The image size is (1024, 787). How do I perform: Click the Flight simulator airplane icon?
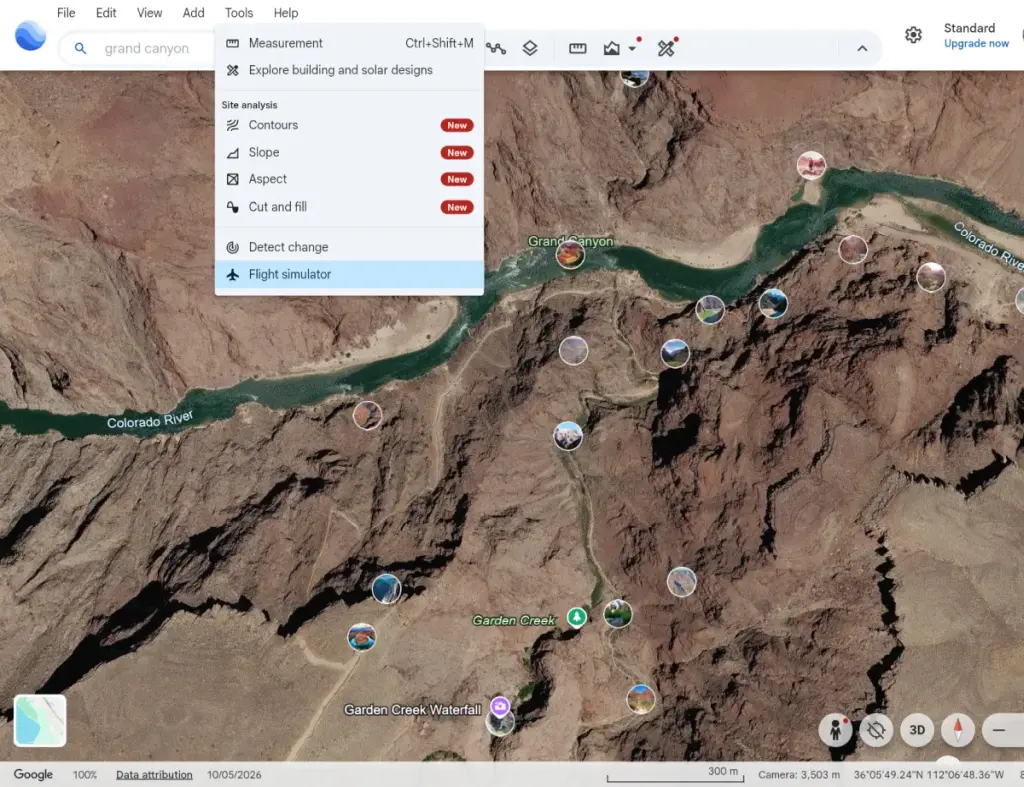coord(232,274)
